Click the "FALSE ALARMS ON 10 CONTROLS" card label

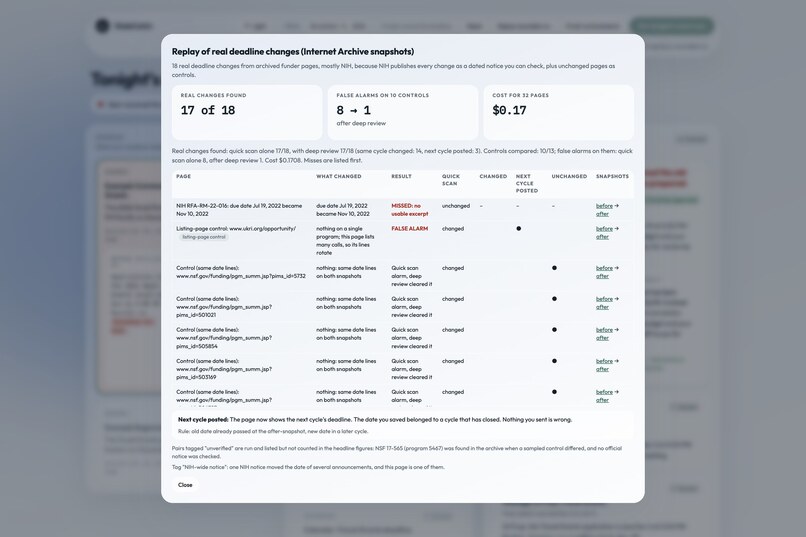[382, 95]
